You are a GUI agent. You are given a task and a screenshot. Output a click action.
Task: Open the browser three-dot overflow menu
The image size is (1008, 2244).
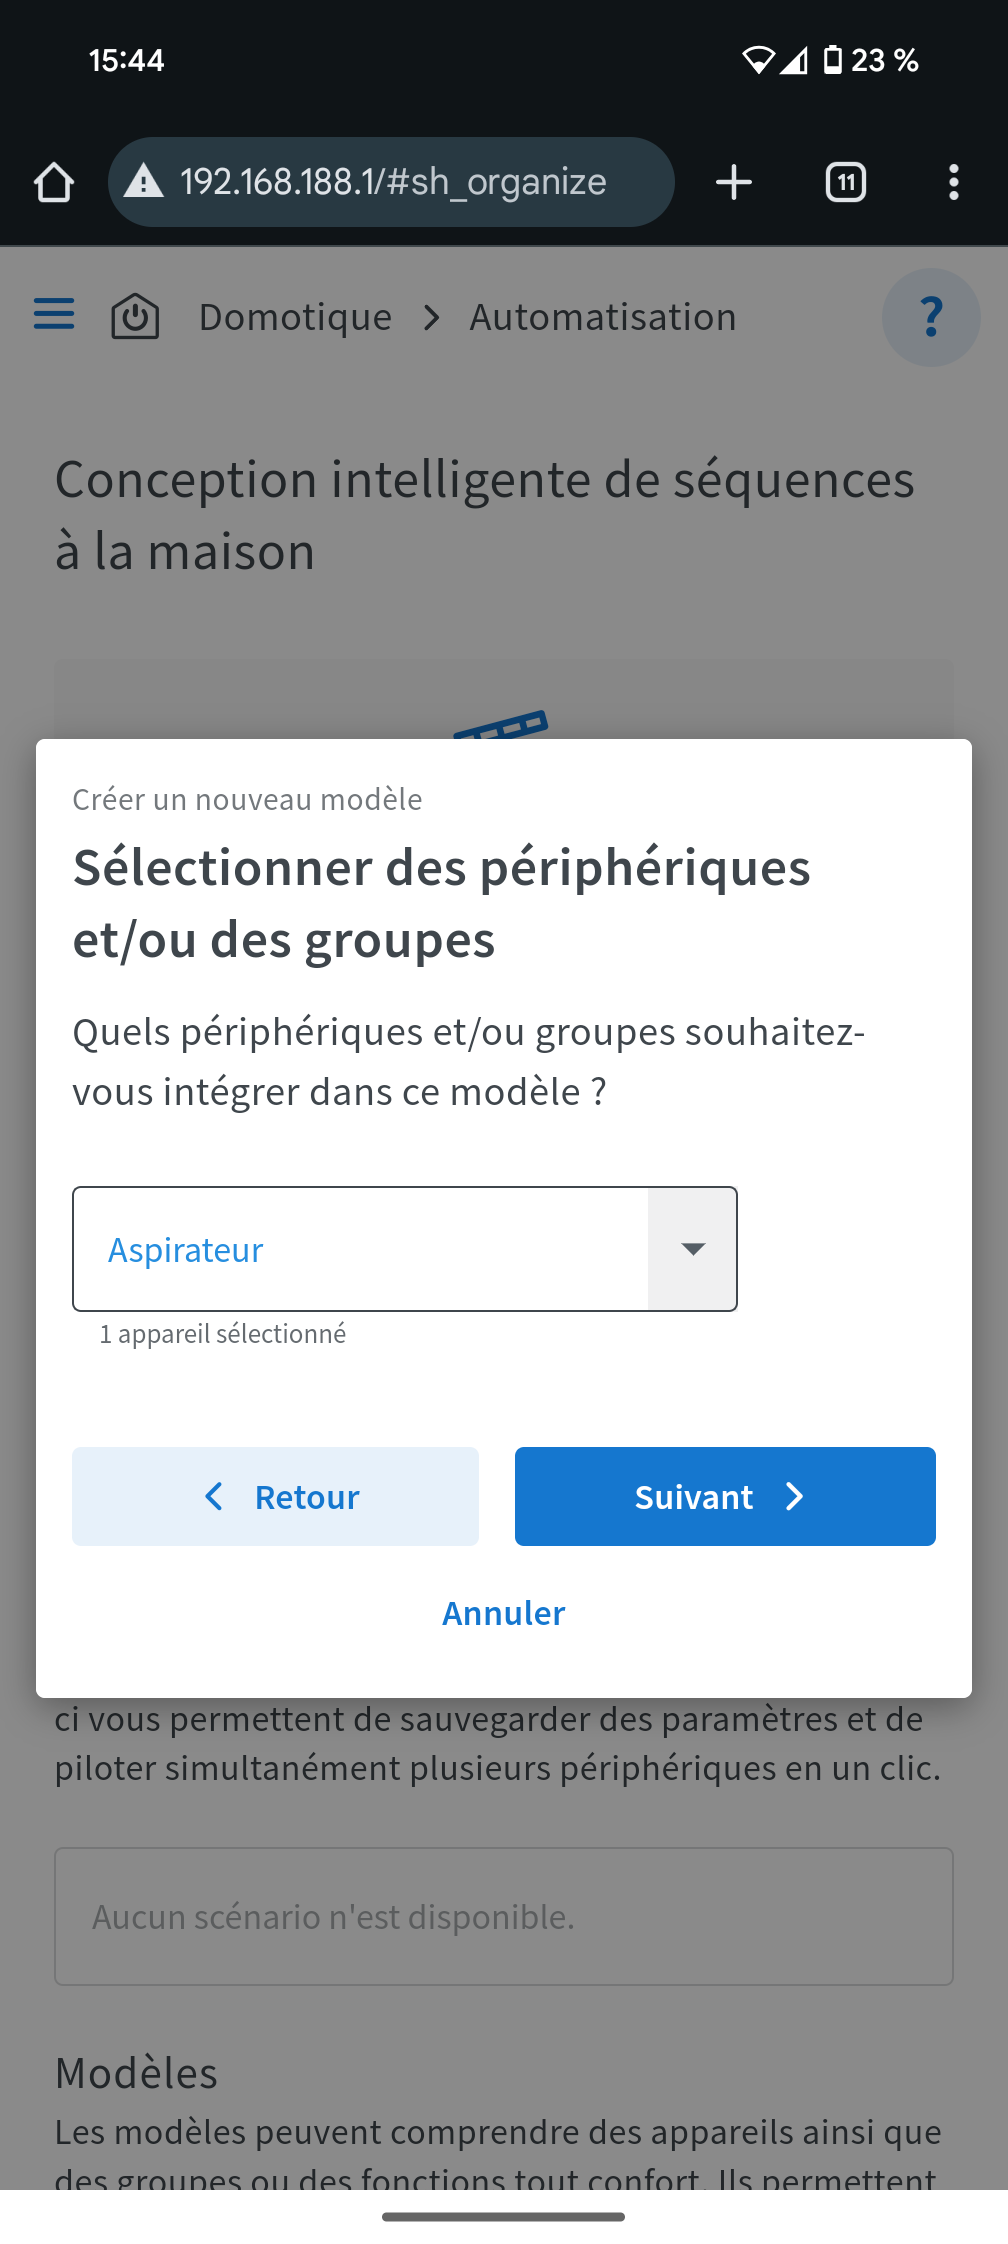click(953, 182)
